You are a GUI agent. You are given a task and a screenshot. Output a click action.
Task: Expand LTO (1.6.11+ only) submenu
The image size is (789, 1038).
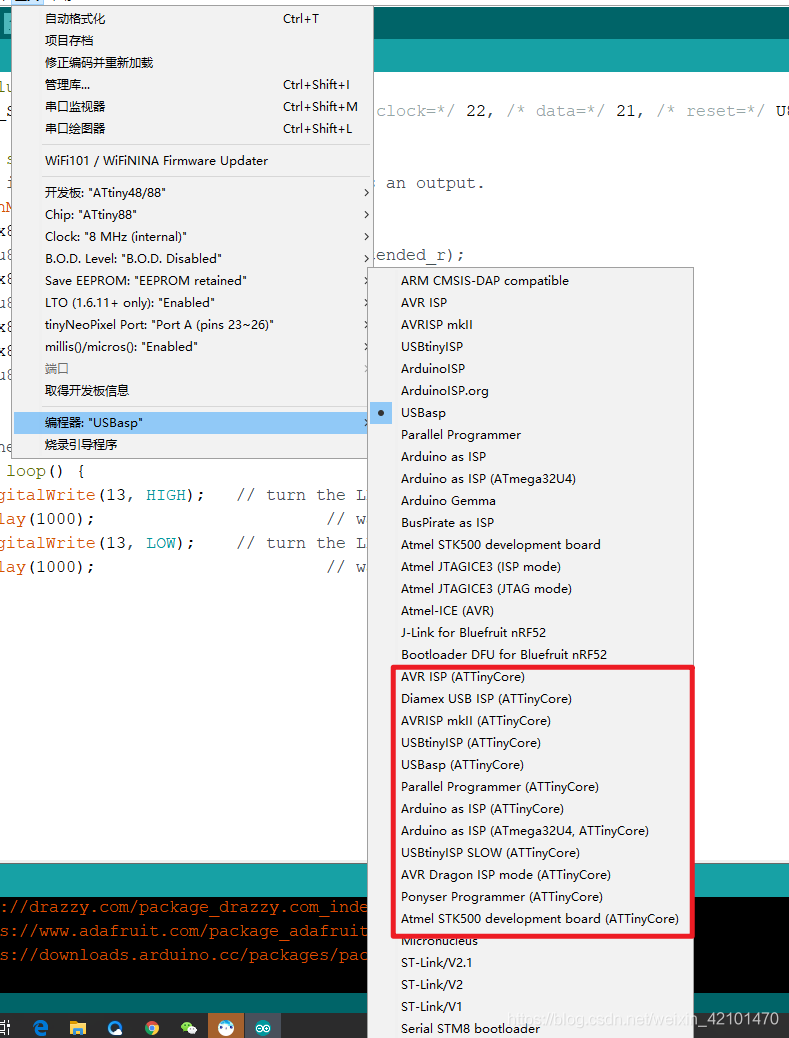(x=191, y=303)
